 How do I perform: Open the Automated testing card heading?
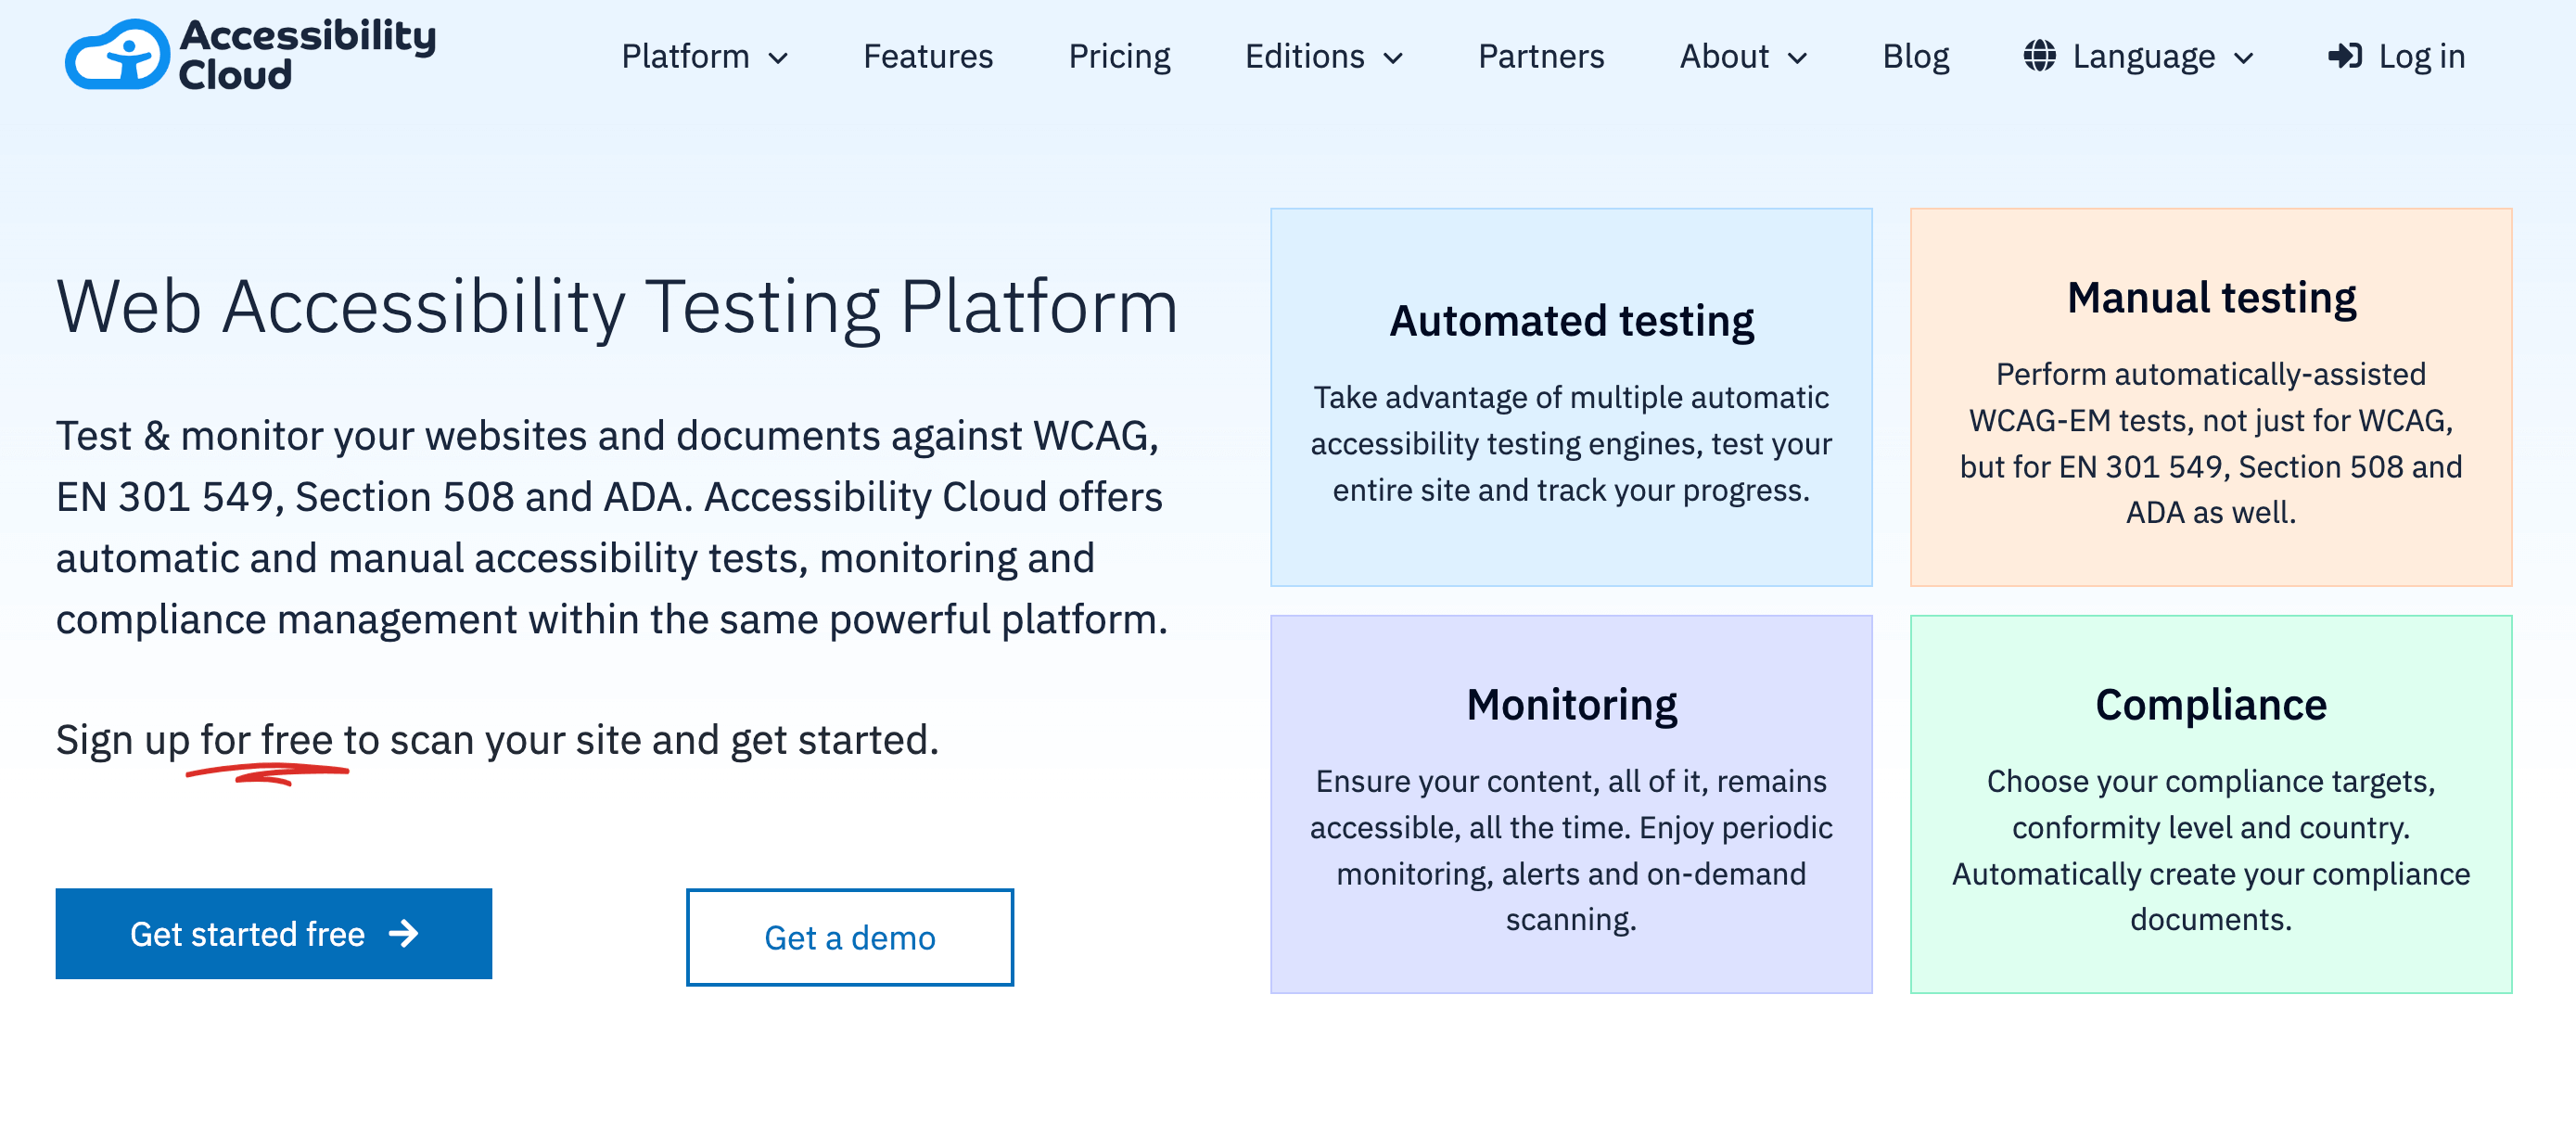click(x=1571, y=321)
